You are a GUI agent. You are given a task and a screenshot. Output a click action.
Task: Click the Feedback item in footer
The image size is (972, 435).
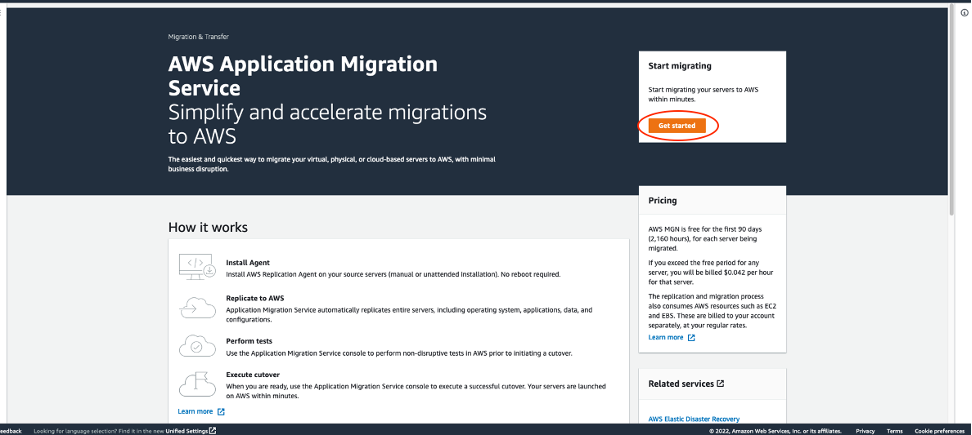click(11, 431)
